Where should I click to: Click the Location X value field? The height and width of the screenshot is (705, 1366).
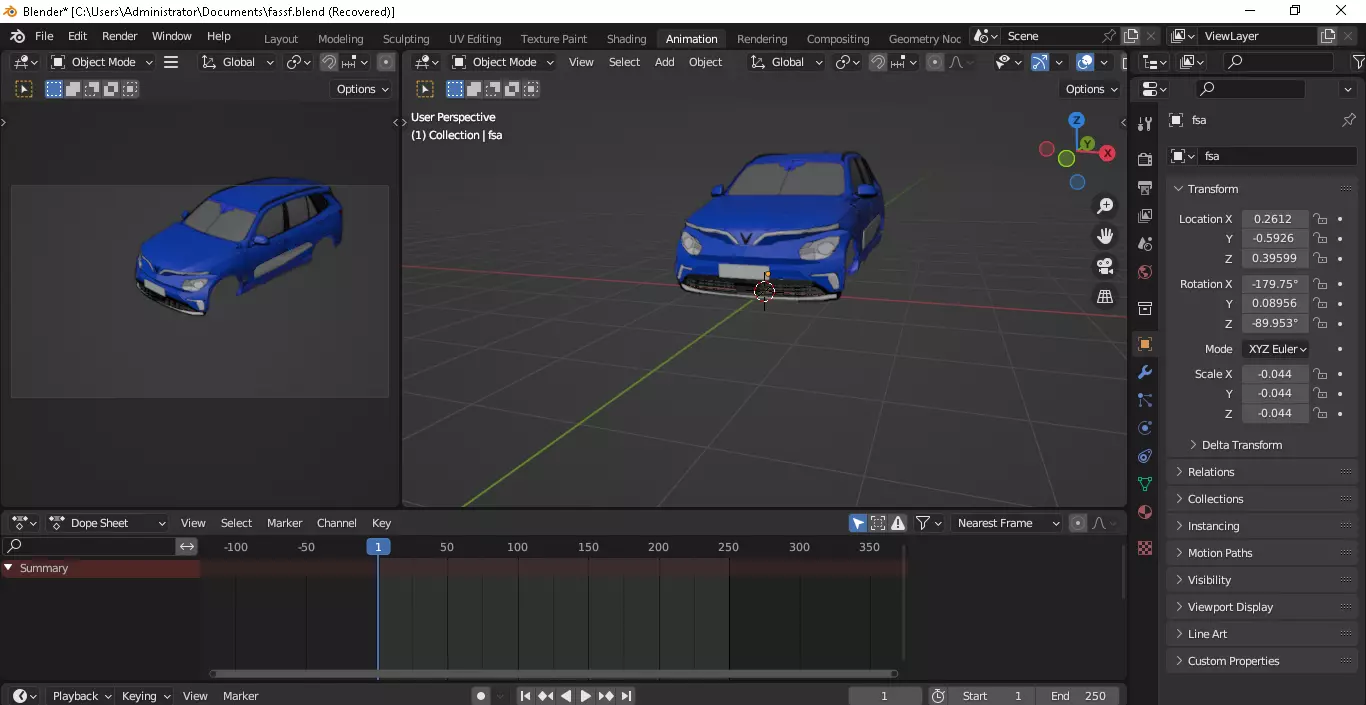point(1275,219)
